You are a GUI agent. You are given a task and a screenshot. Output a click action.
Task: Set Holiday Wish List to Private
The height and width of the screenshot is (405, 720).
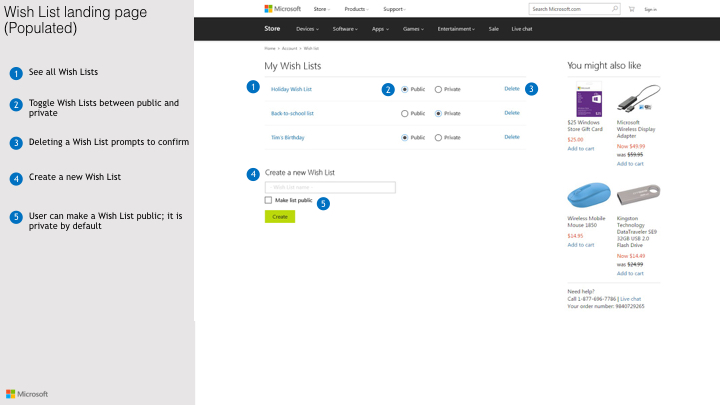click(438, 90)
